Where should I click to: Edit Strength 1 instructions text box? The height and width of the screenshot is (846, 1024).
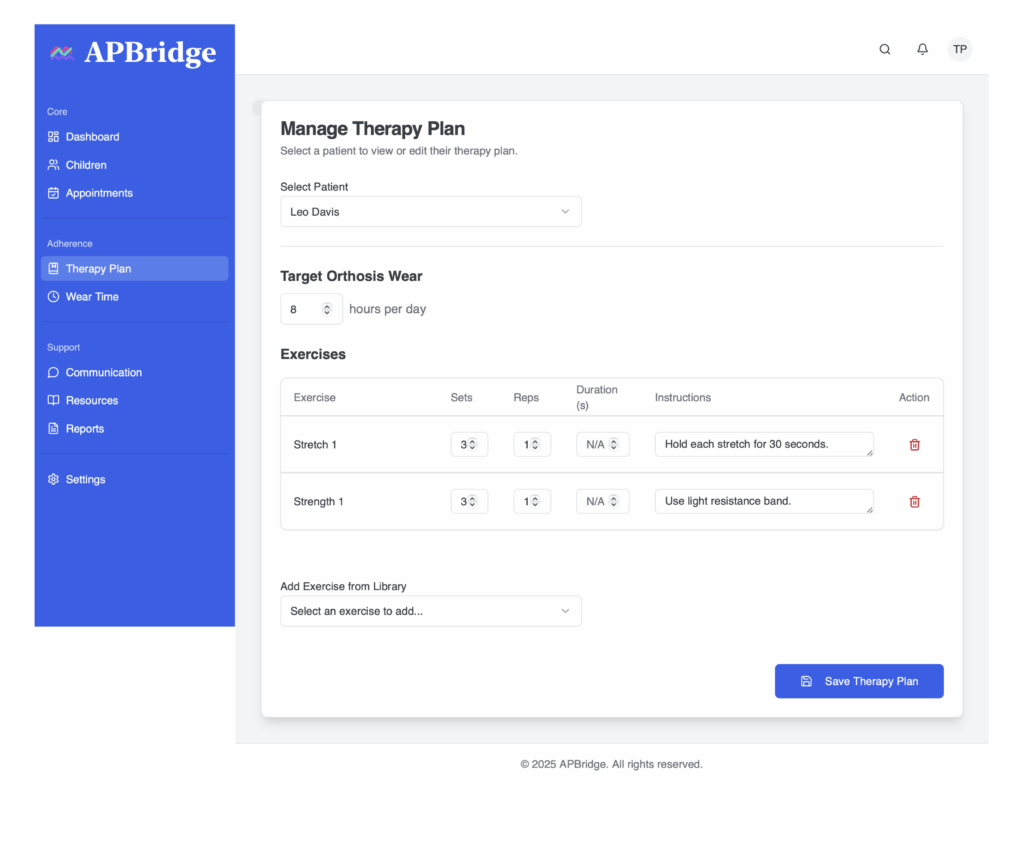pyautogui.click(x=764, y=501)
